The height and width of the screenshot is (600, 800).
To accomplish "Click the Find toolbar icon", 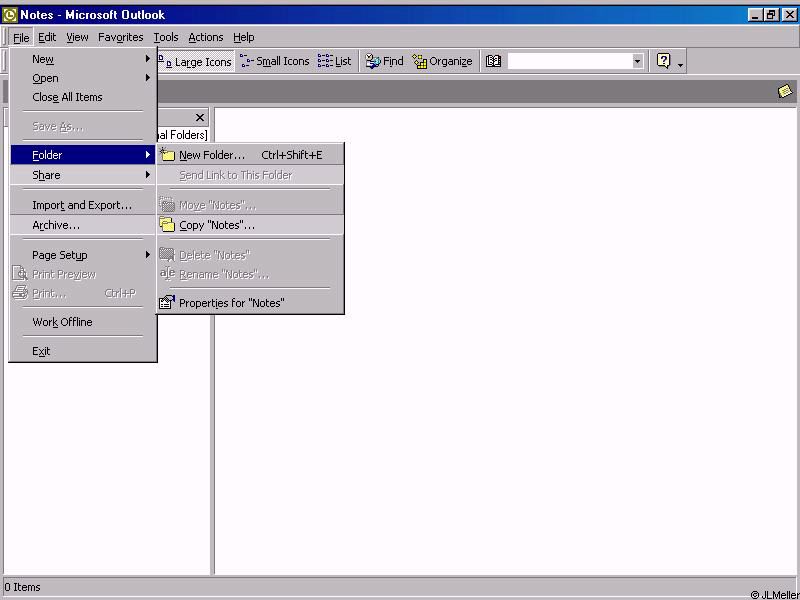I will pos(373,61).
